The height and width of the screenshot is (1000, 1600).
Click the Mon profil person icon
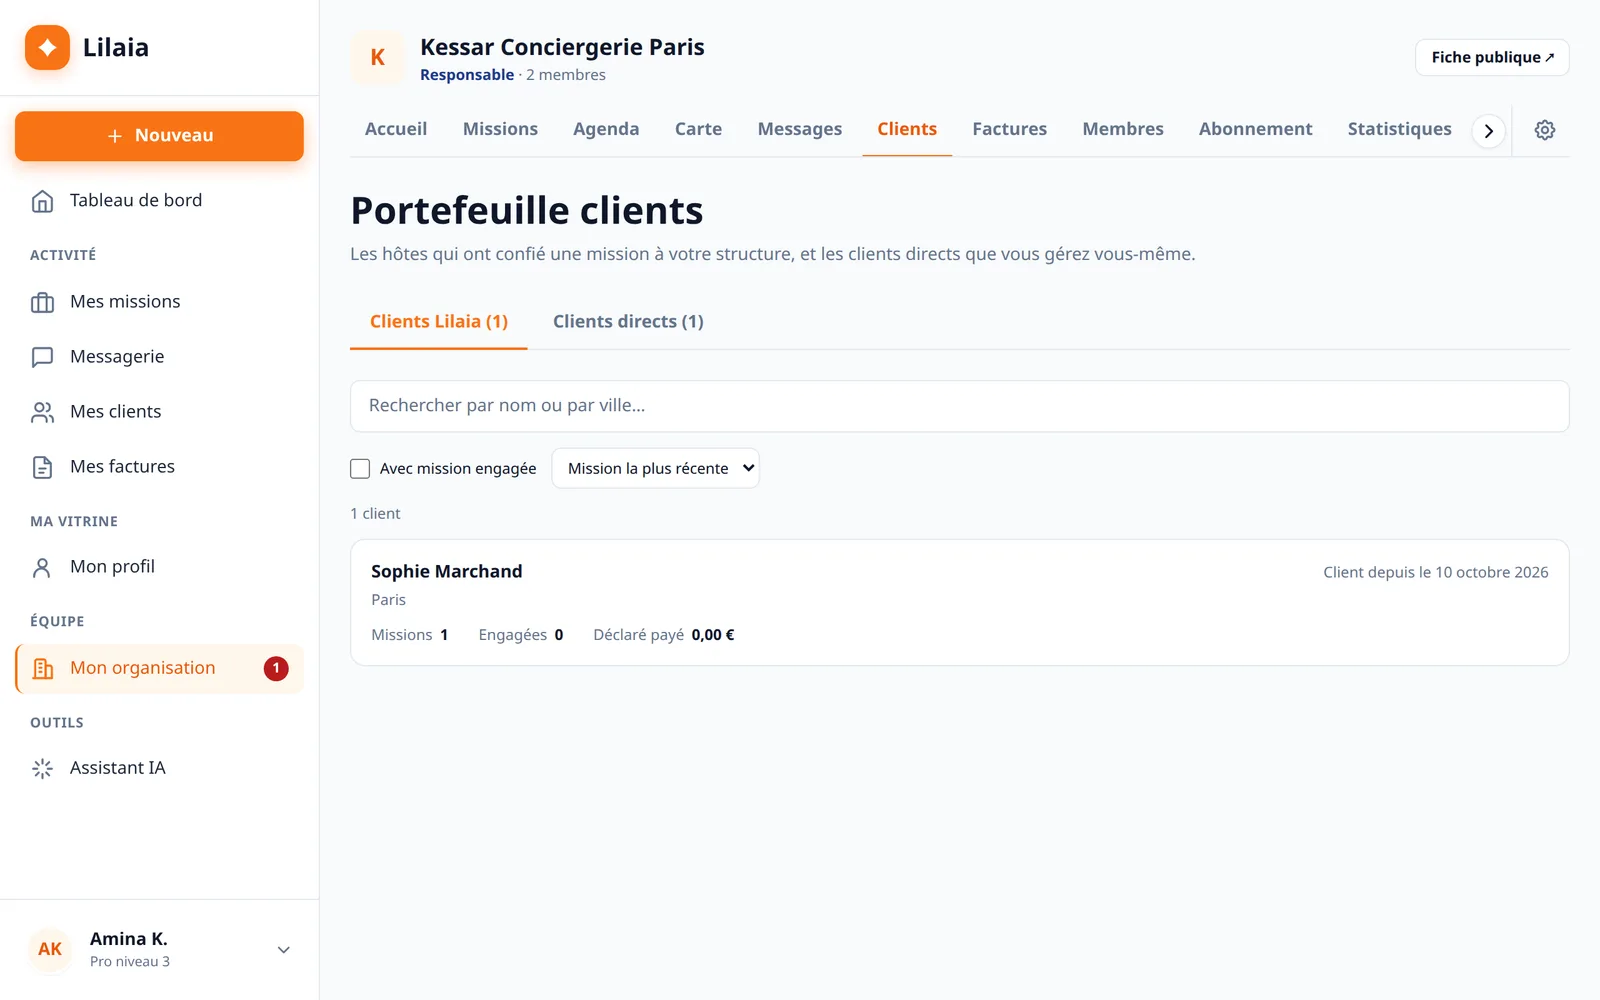tap(42, 567)
